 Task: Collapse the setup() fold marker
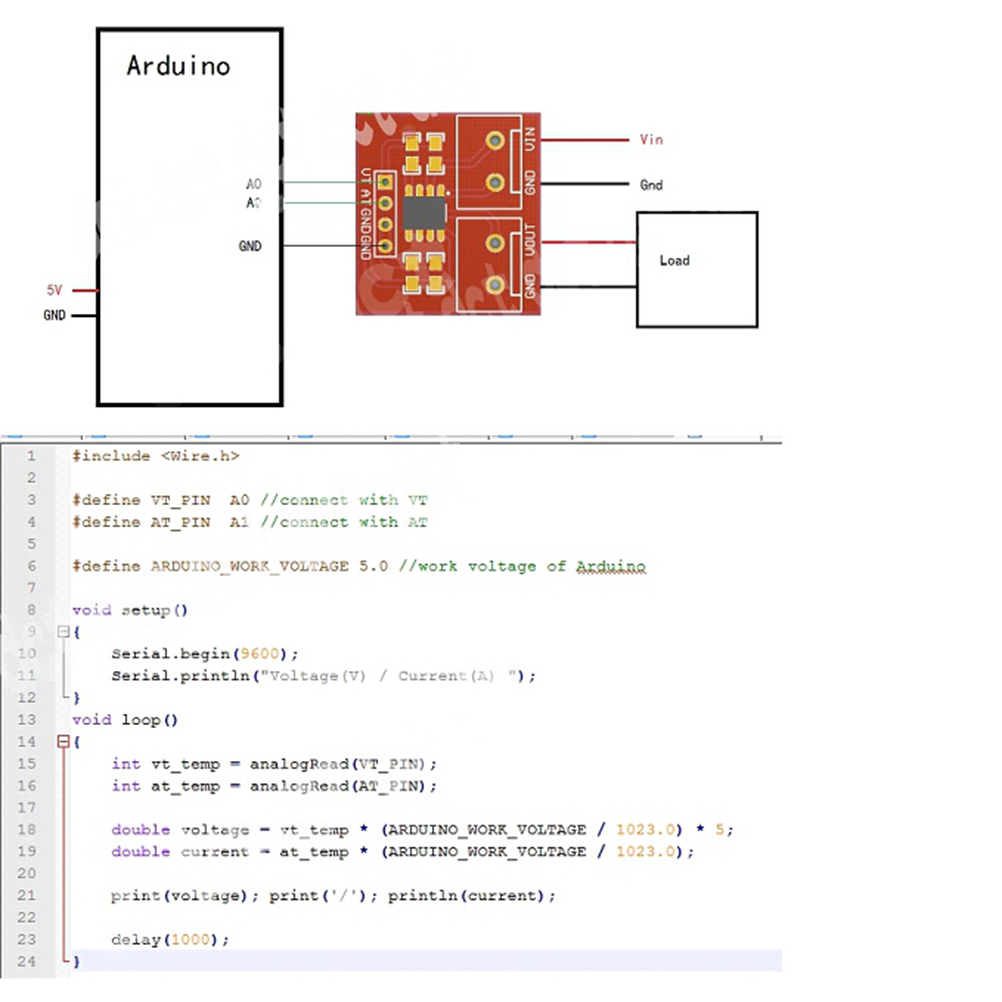(x=63, y=632)
